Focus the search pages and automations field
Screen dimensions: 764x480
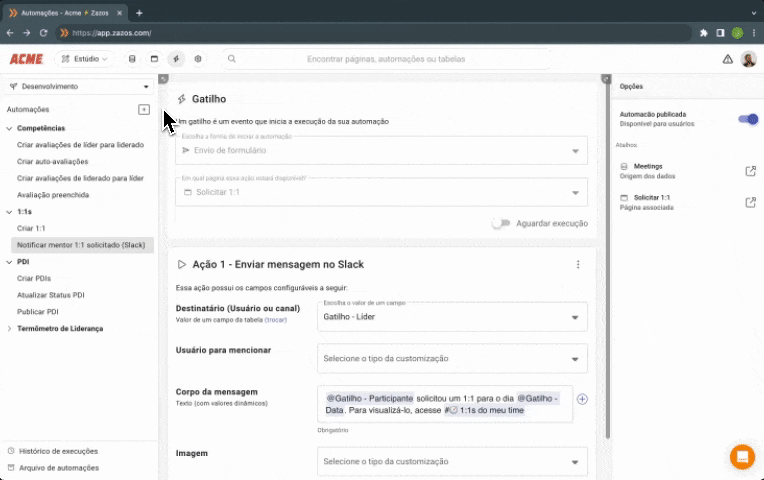click(x=386, y=59)
